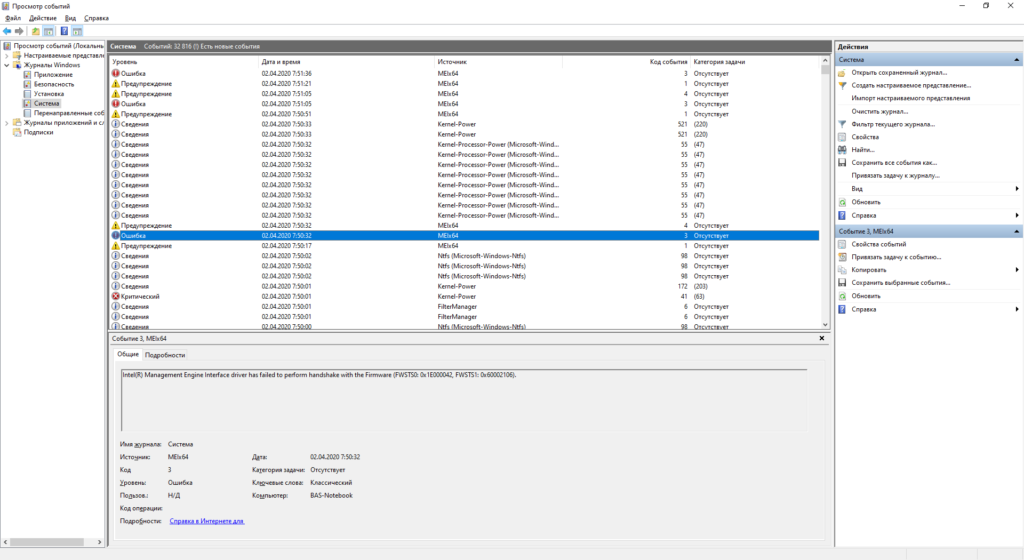Screen dimensions: 1024x560
Task: Click the red Критический event icon
Action: click(x=116, y=296)
